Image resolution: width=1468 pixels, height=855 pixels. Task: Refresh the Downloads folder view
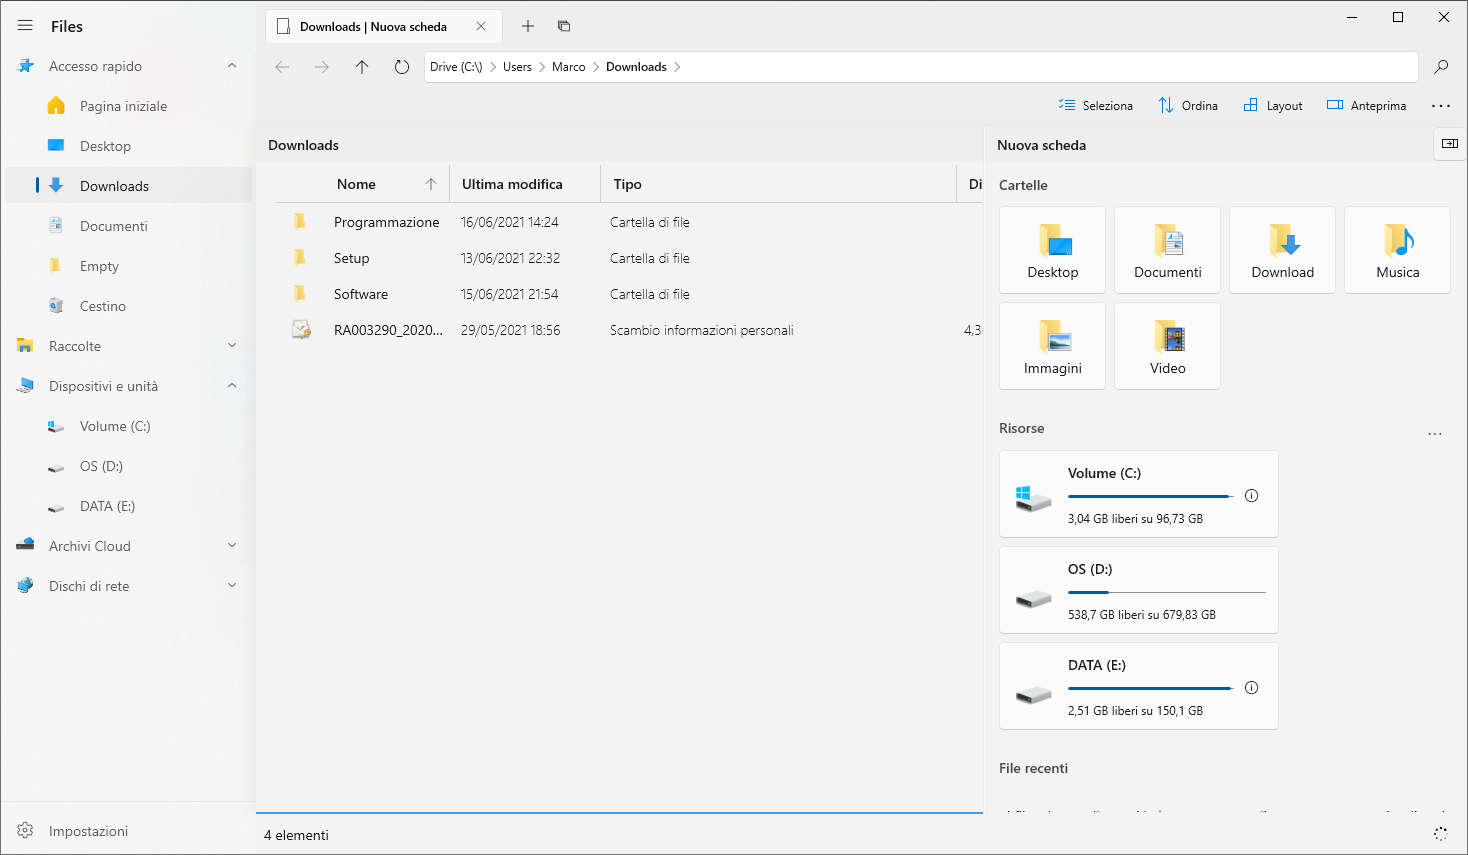[x=401, y=66]
